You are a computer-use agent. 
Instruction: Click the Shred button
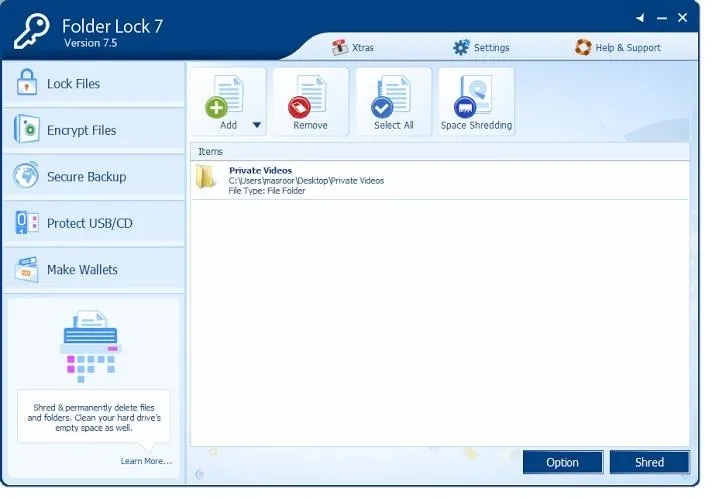[649, 462]
